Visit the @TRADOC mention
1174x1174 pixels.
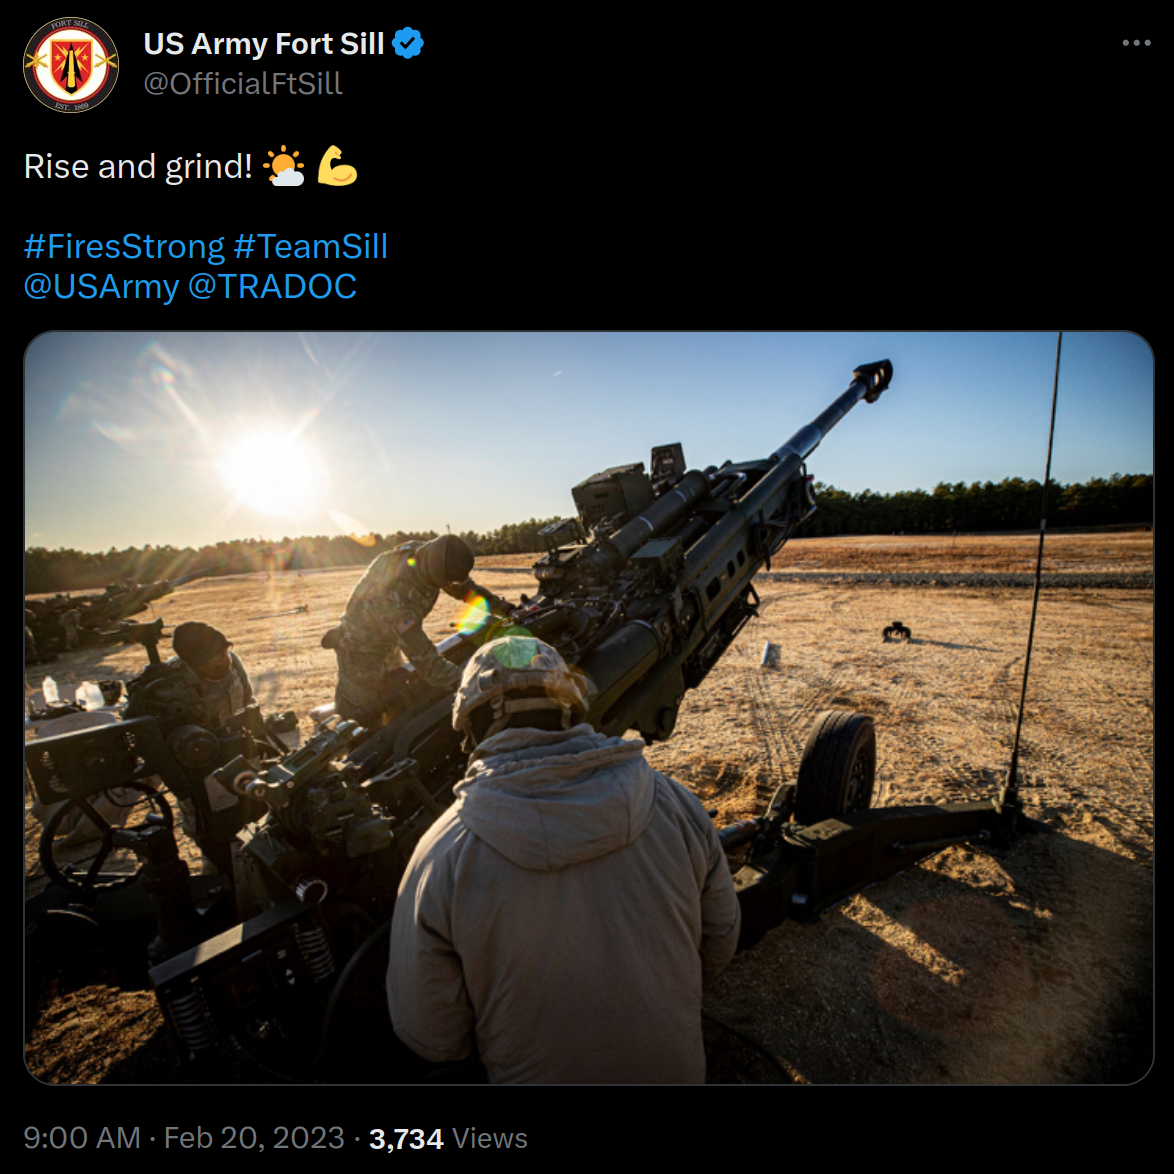point(273,287)
